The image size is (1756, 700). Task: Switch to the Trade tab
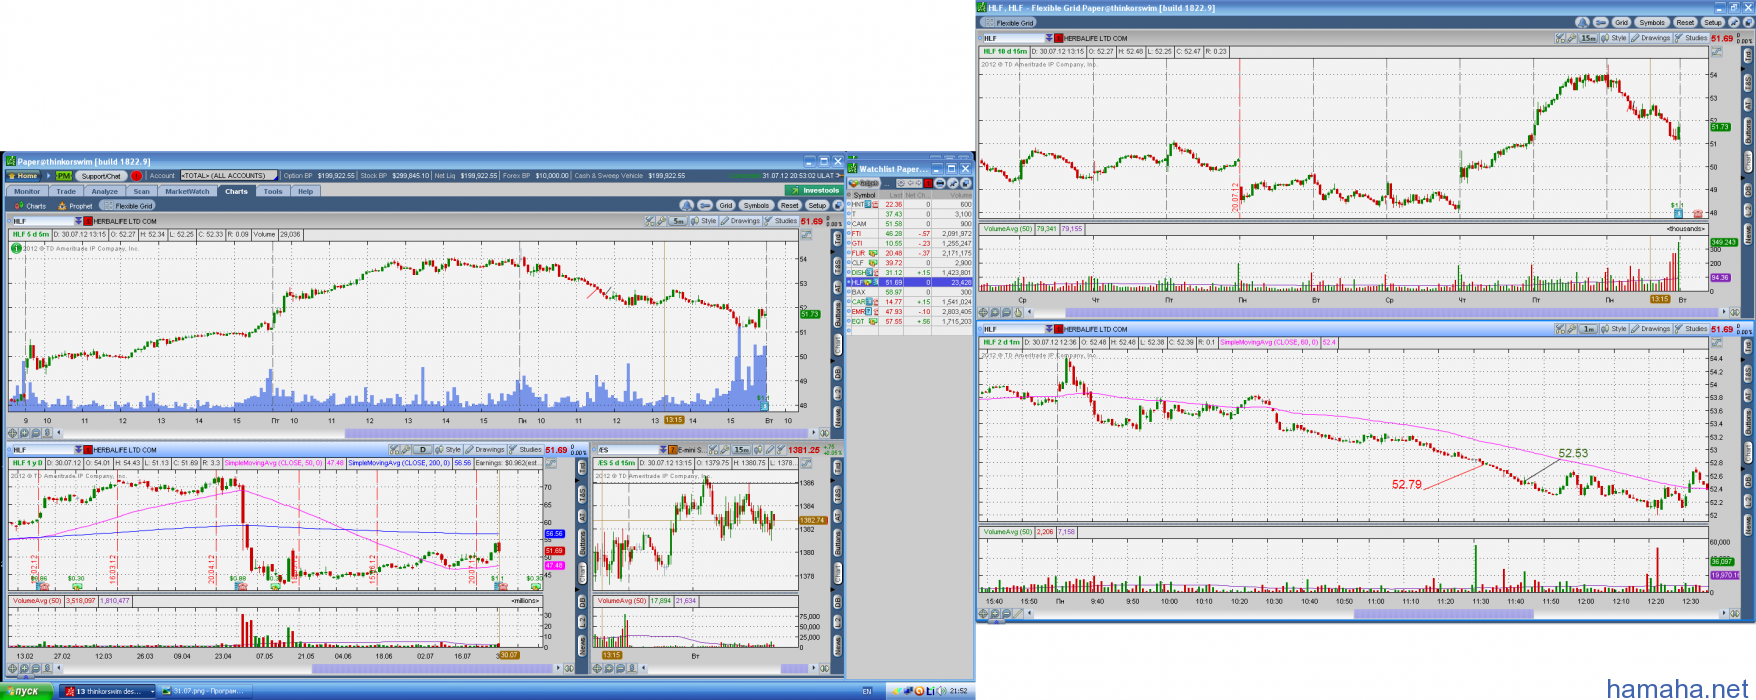click(66, 191)
